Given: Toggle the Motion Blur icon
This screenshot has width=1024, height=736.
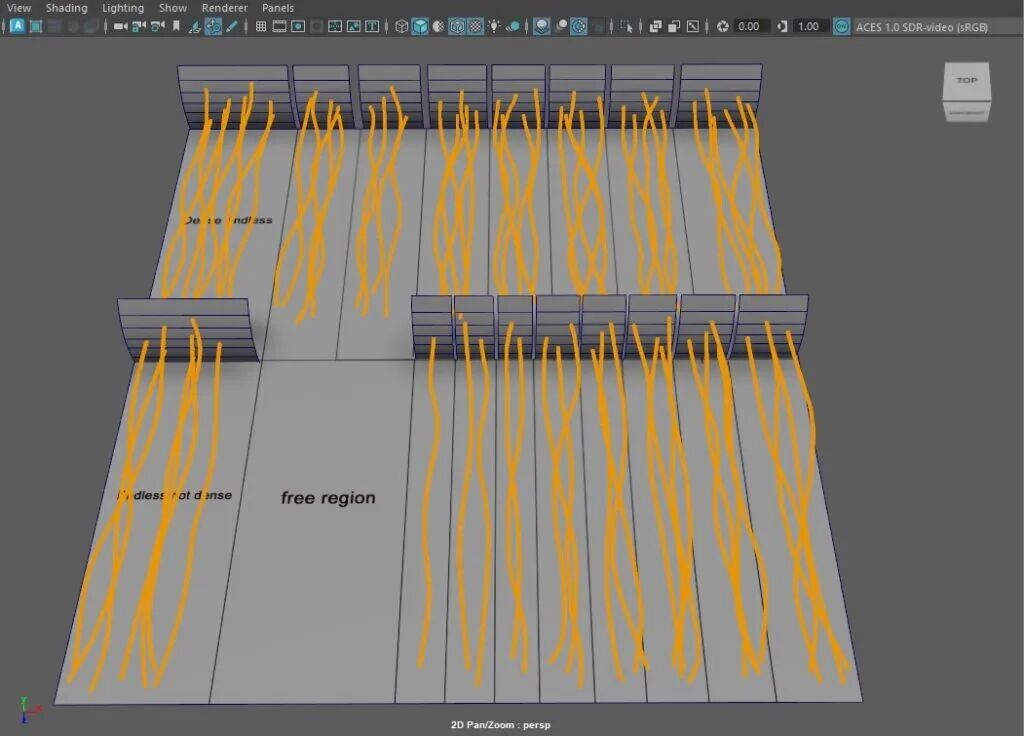Looking at the screenshot, I should (560, 26).
